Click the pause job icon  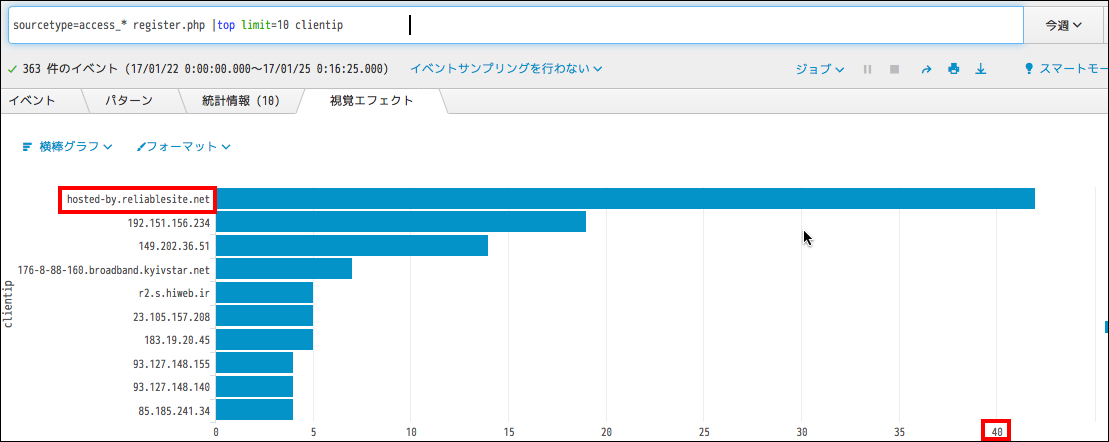coord(867,69)
